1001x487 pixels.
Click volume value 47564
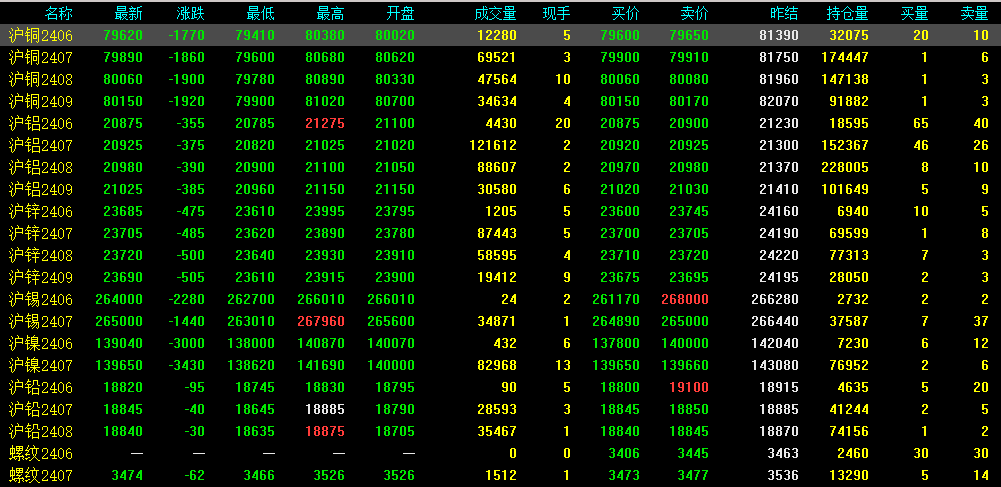pos(497,79)
